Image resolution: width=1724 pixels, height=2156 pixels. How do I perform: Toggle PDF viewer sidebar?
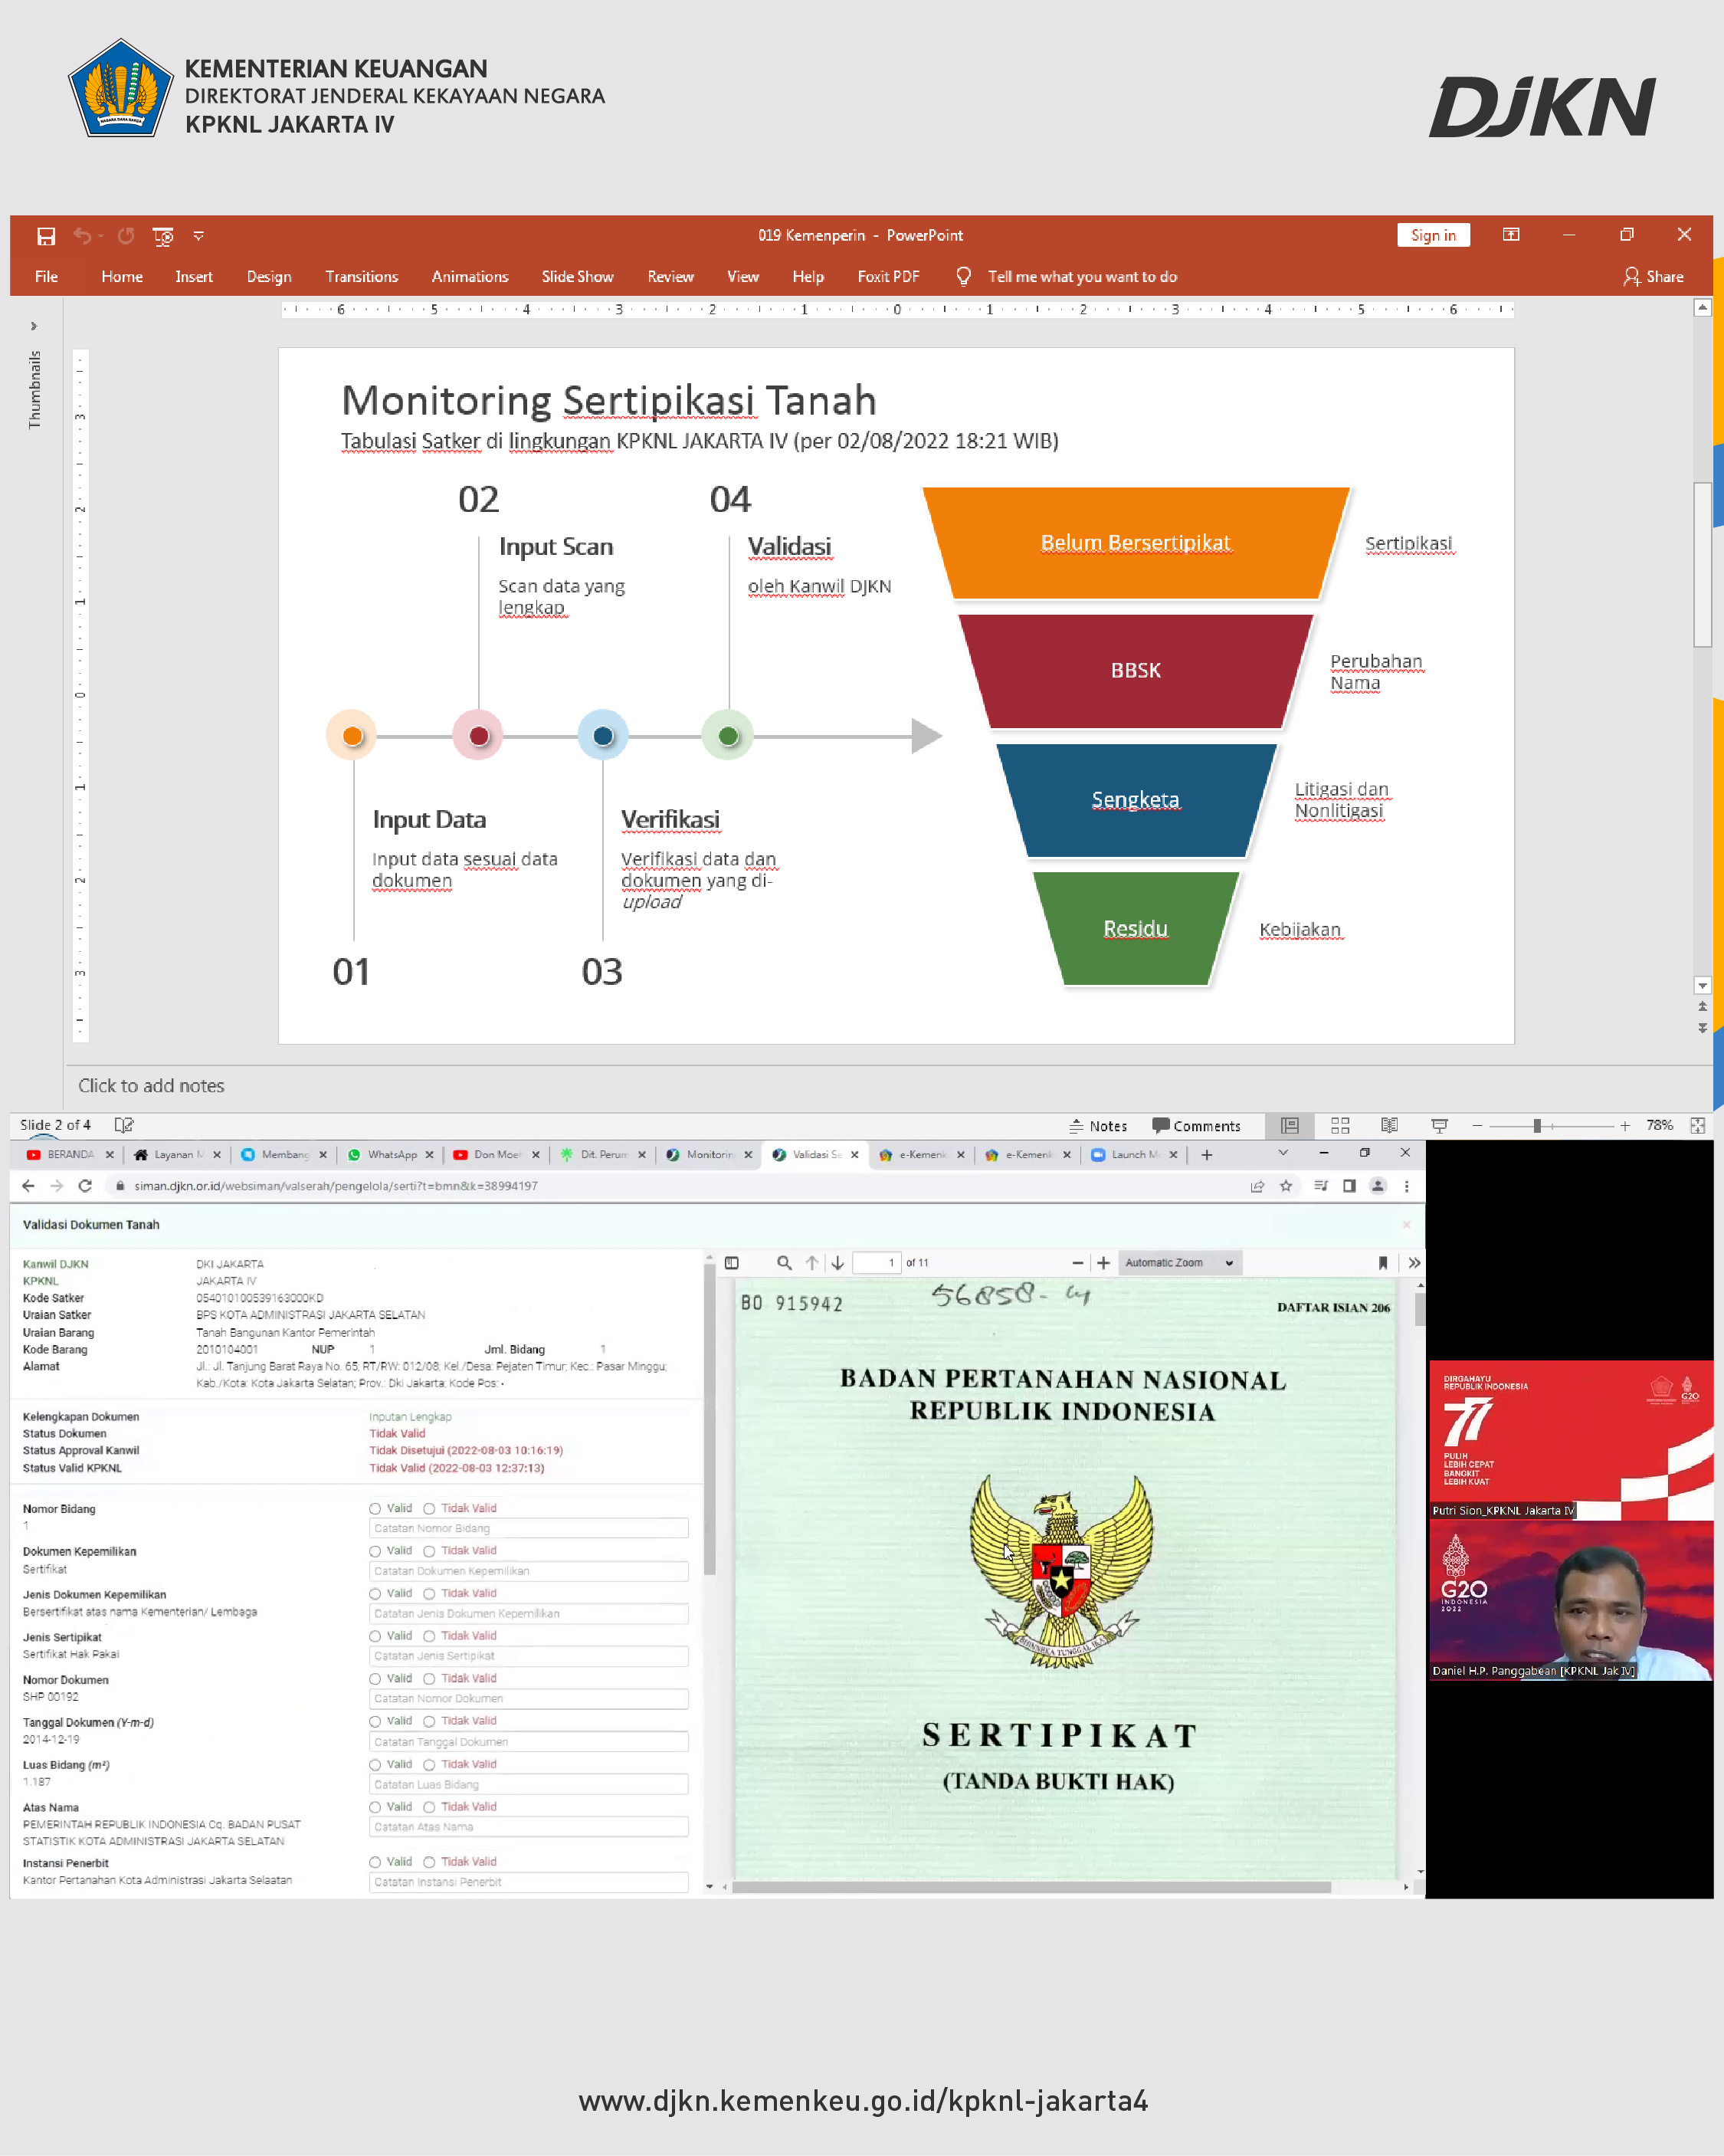[x=732, y=1263]
